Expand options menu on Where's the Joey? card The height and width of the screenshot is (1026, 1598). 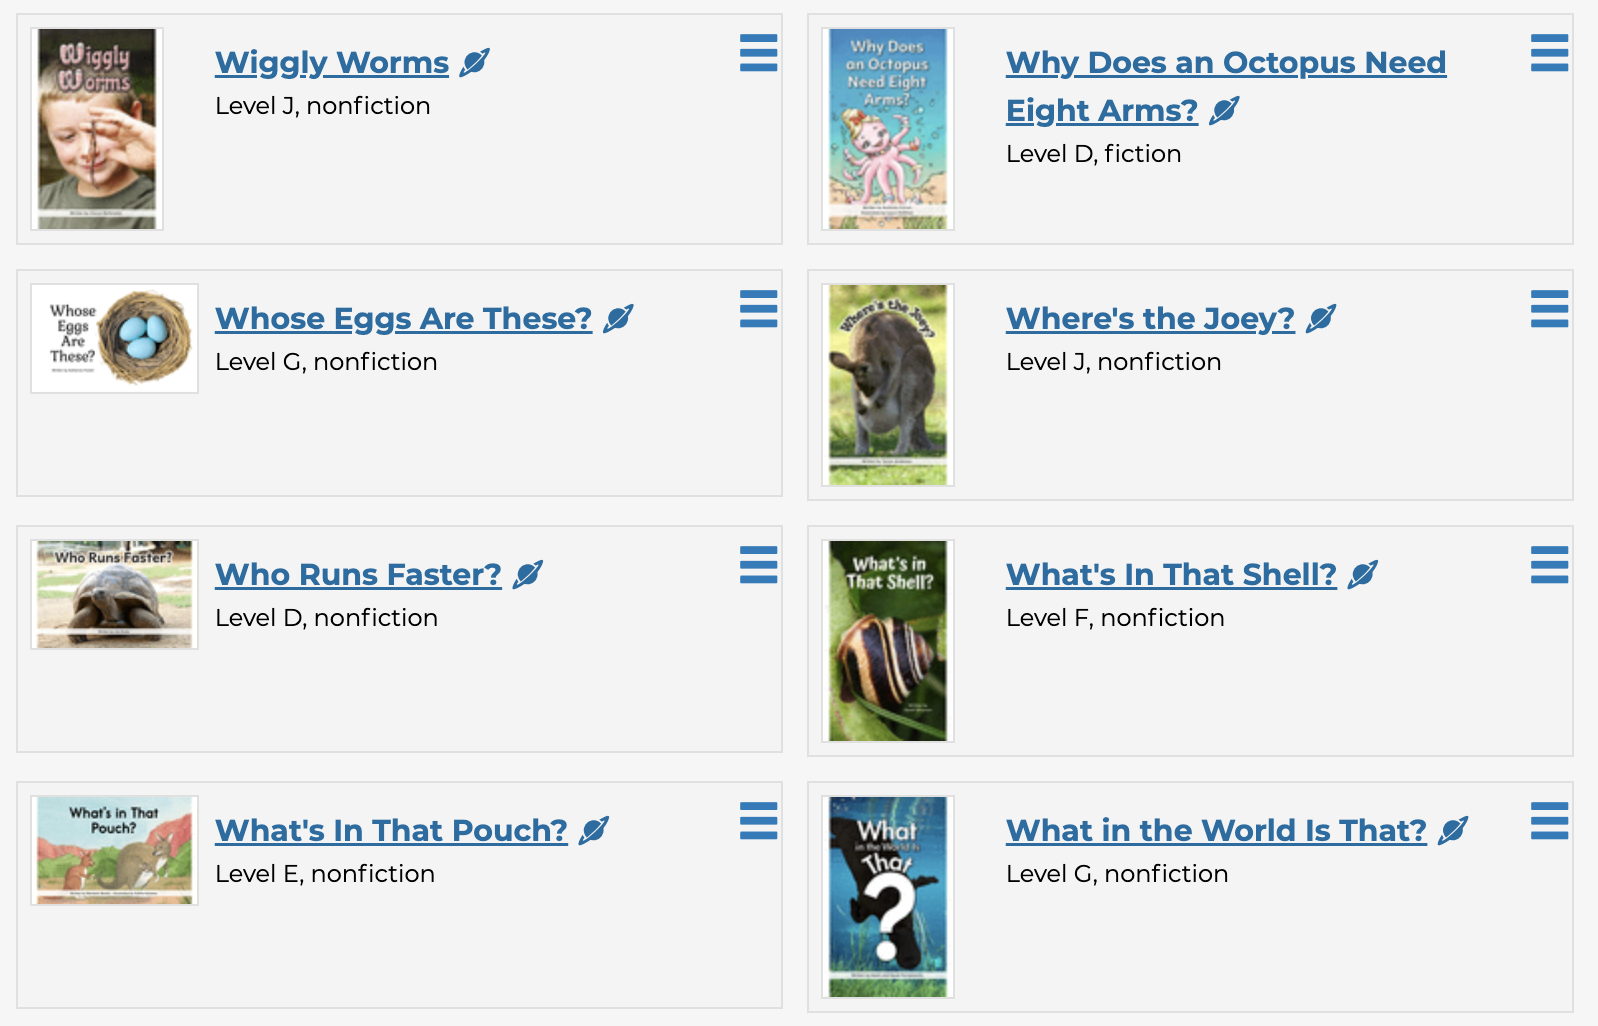(1549, 309)
